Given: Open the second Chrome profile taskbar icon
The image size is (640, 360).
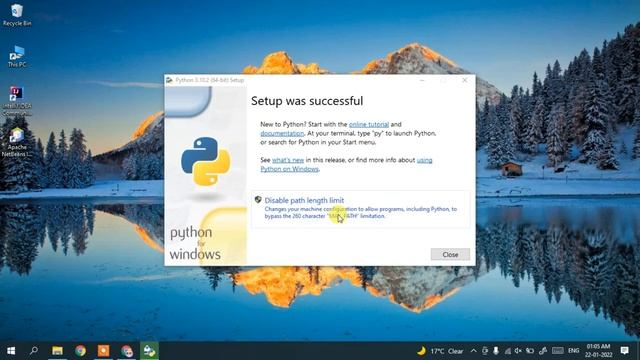Looking at the screenshot, I should (127, 351).
